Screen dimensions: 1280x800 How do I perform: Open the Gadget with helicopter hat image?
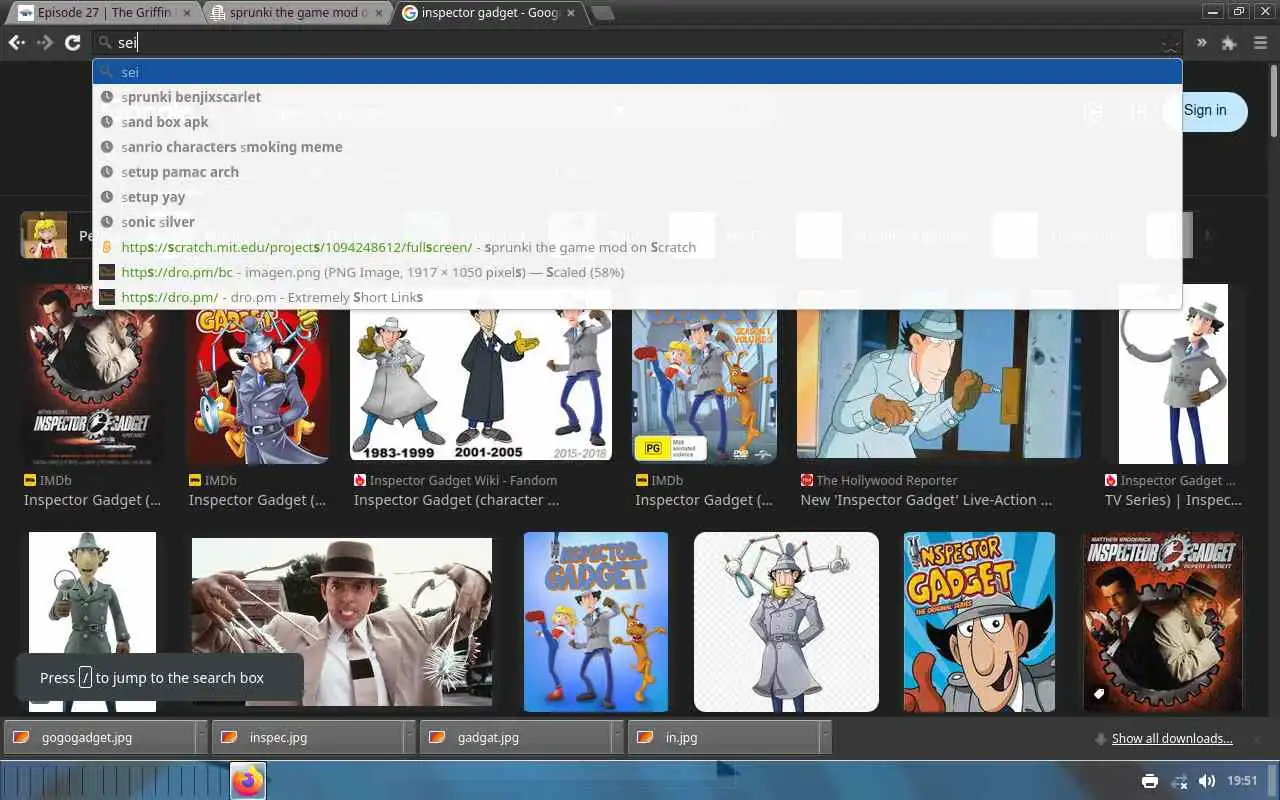pyautogui.click(x=786, y=622)
